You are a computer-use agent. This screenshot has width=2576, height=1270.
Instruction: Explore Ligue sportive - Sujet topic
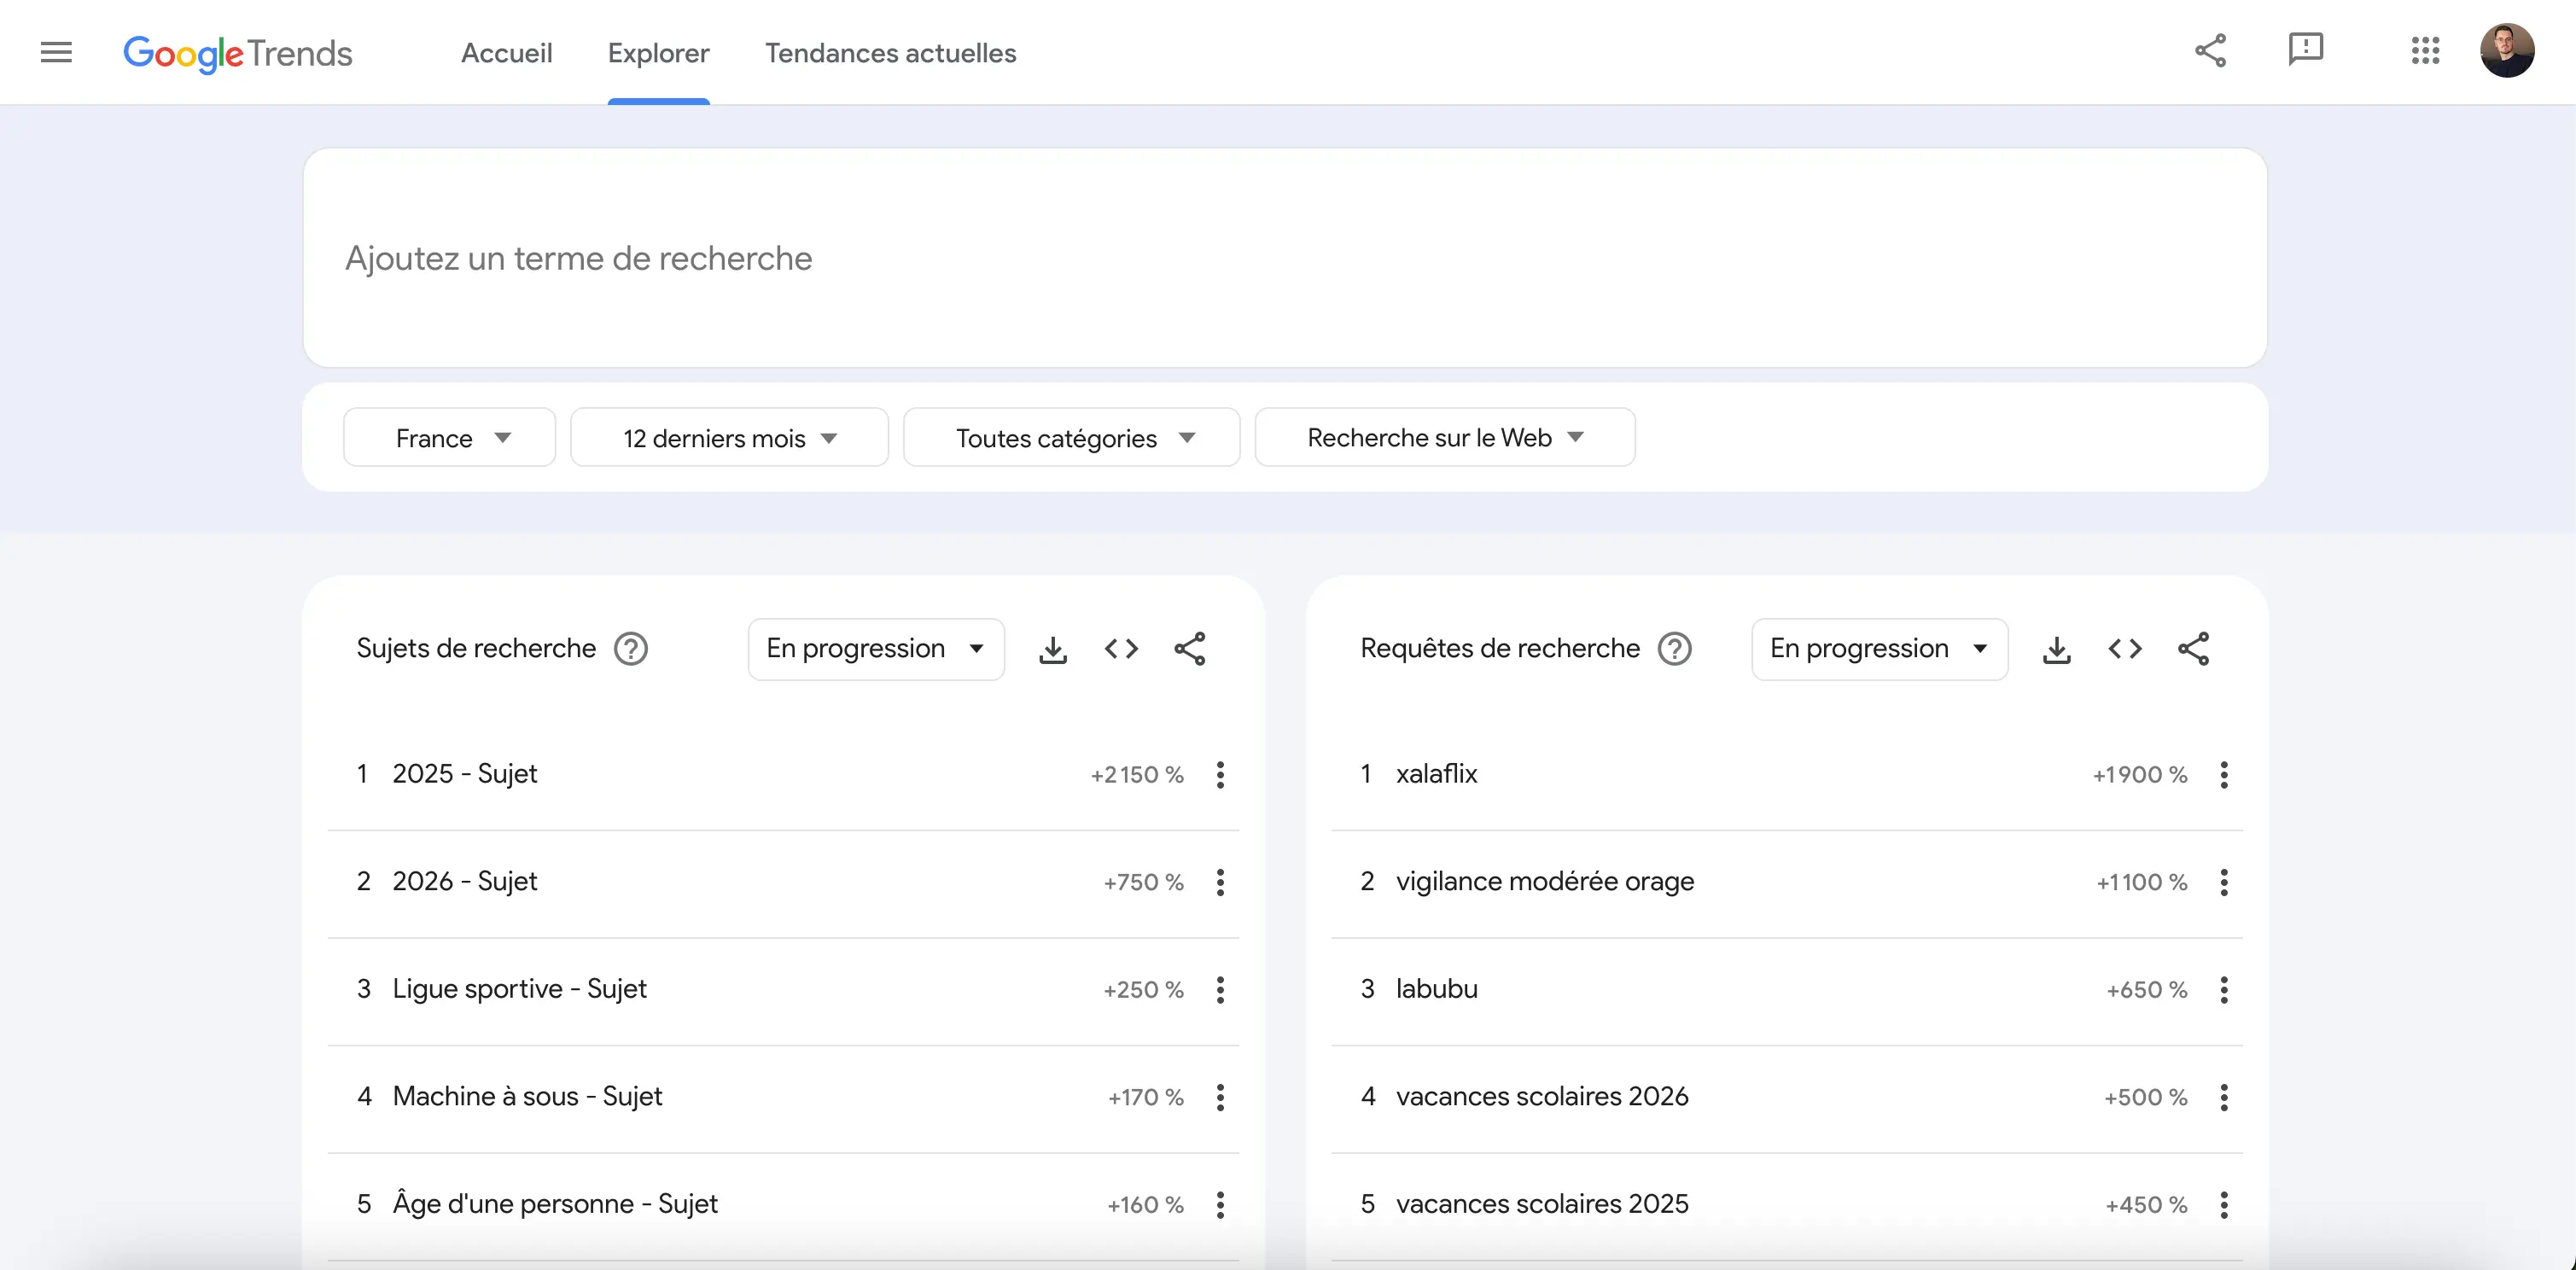click(x=519, y=990)
